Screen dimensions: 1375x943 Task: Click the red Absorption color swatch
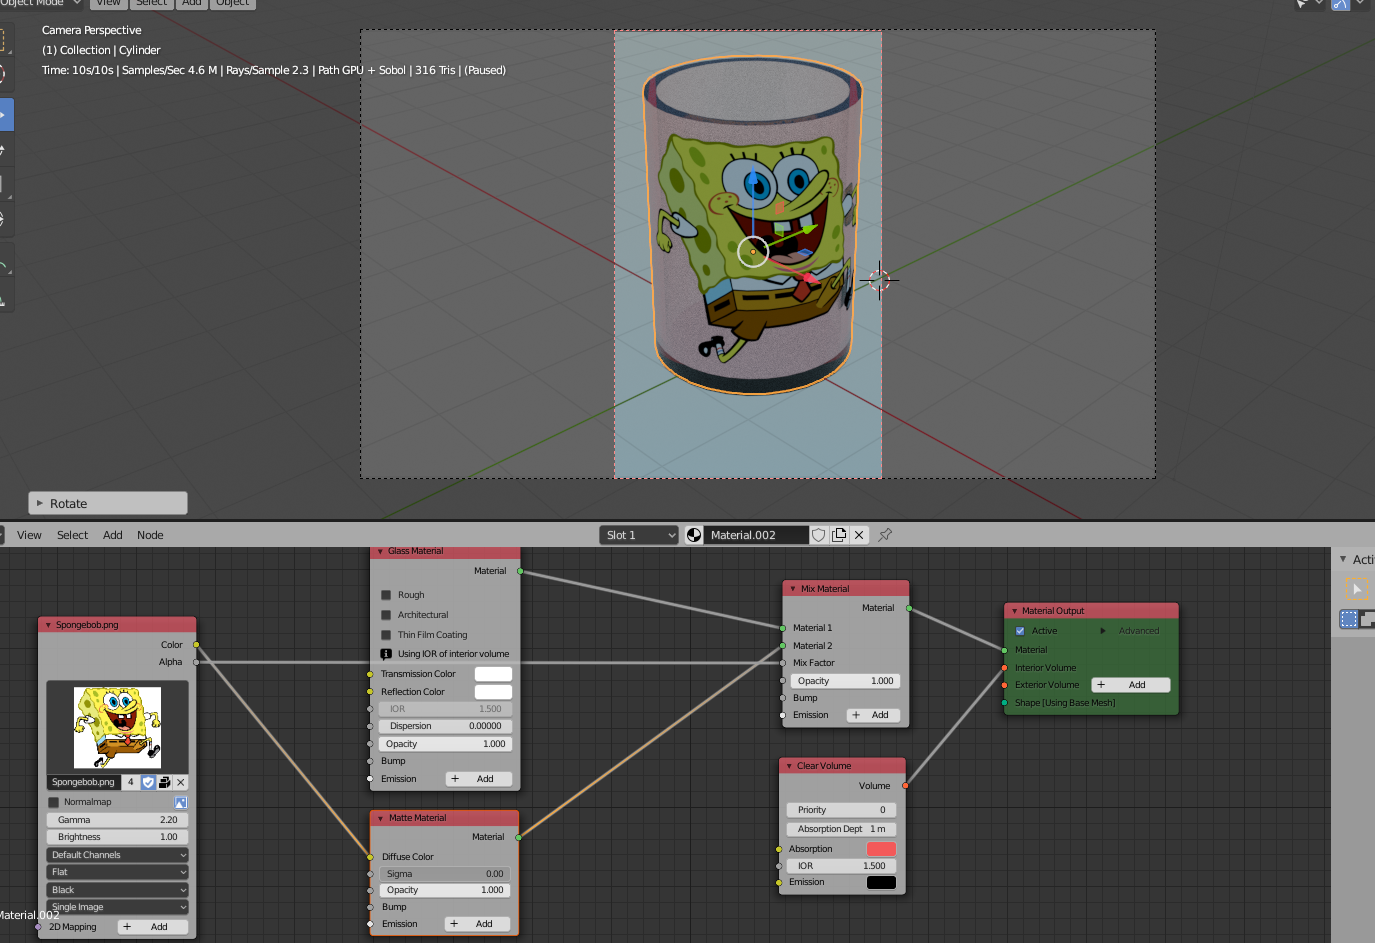point(881,849)
